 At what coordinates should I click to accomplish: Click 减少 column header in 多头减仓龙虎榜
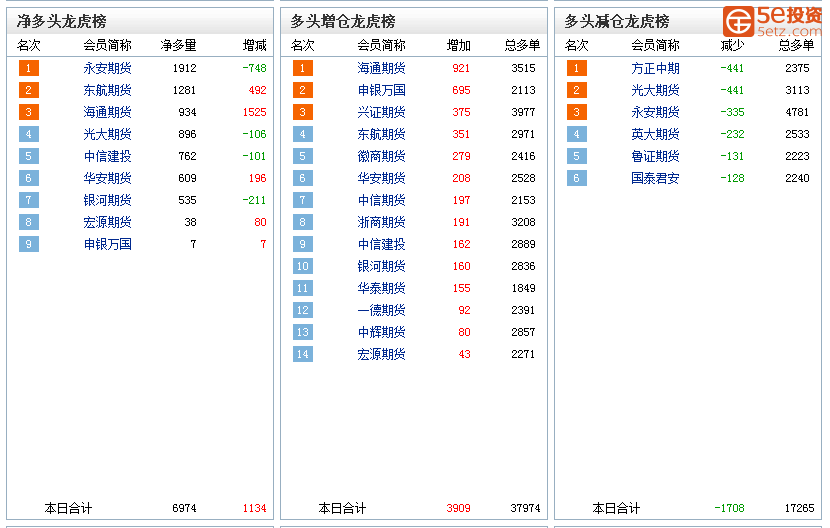tap(733, 46)
